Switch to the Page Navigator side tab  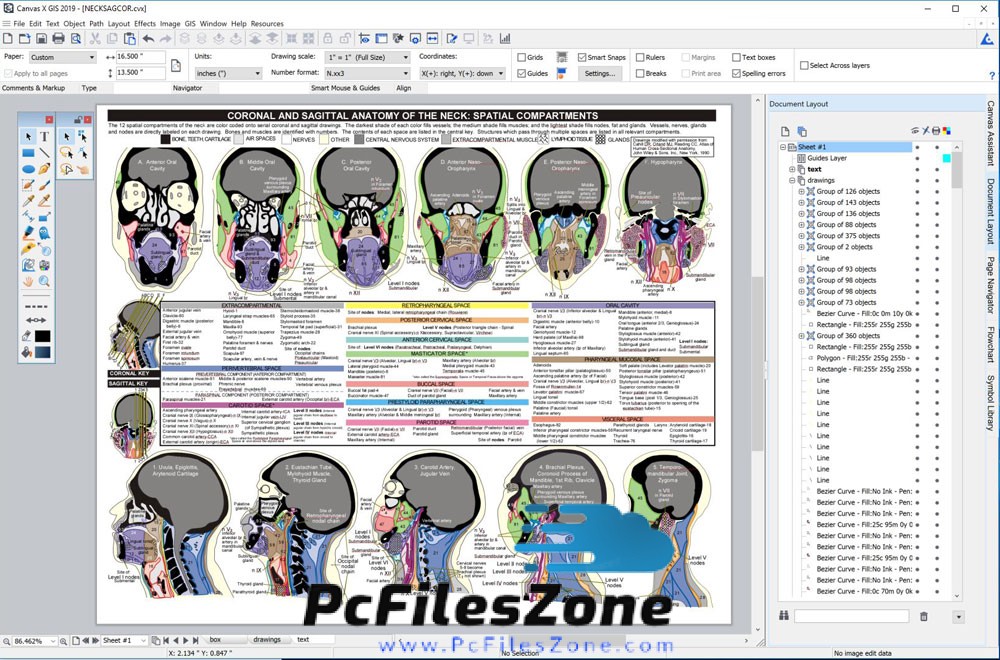[x=990, y=284]
